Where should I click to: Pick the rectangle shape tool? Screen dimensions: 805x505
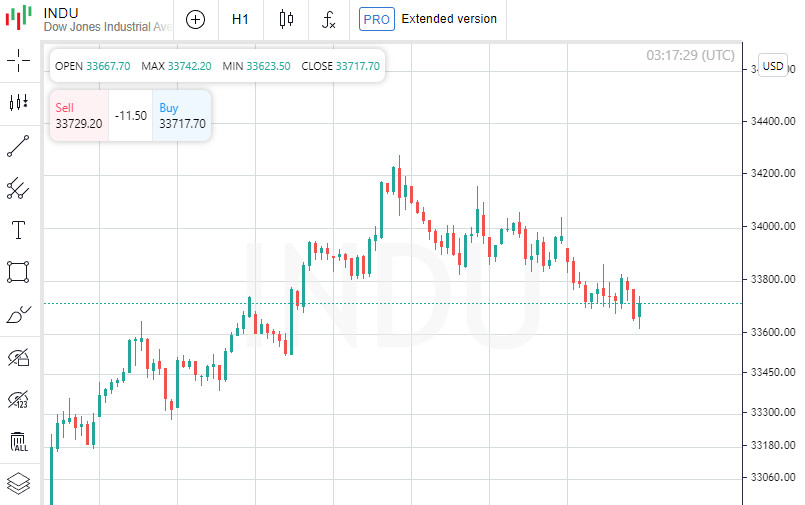click(19, 272)
